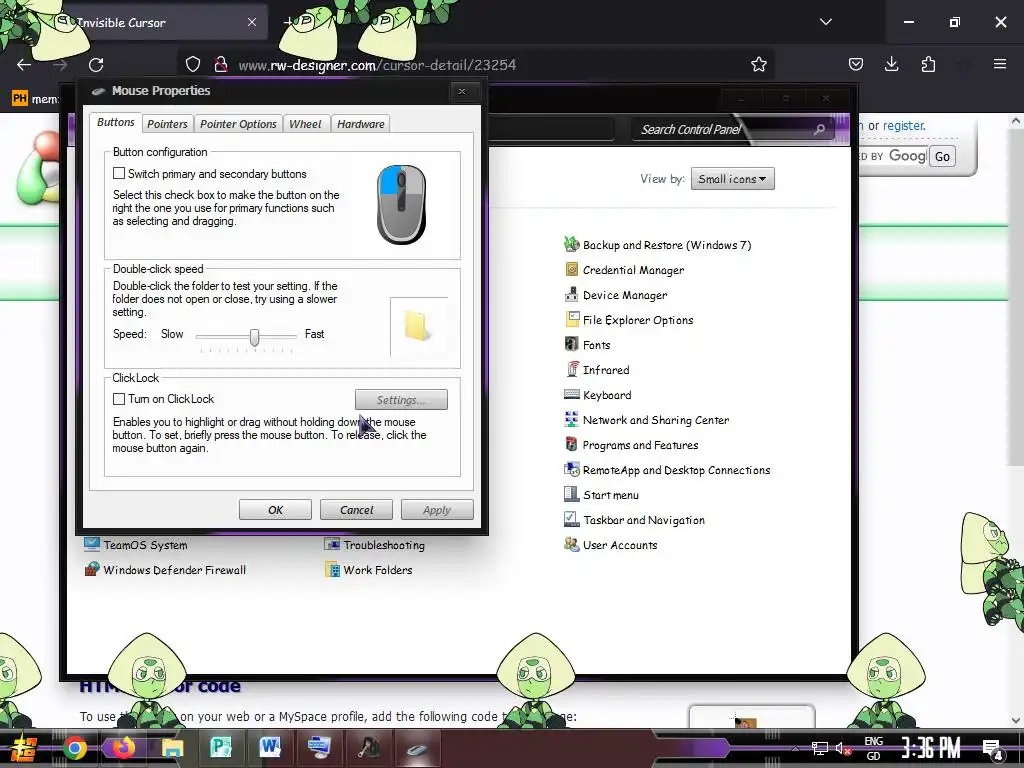Click the Apply button
The width and height of the screenshot is (1024, 768).
pyautogui.click(x=437, y=509)
